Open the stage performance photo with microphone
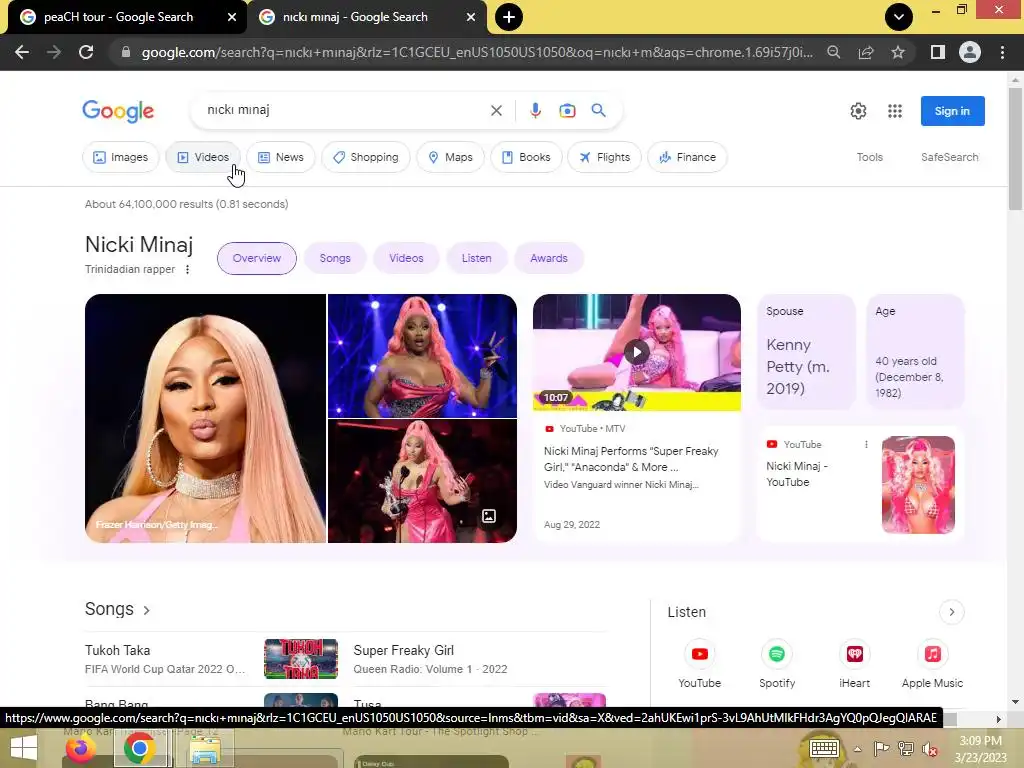The height and width of the screenshot is (768, 1024). (422, 355)
